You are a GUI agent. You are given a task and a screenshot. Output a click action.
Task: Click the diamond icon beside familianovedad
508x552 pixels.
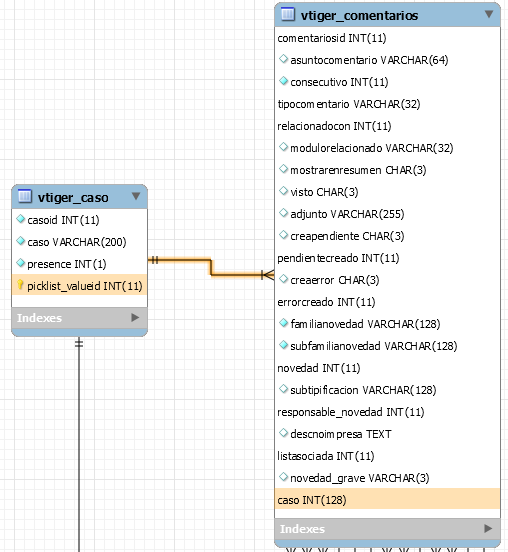click(283, 323)
